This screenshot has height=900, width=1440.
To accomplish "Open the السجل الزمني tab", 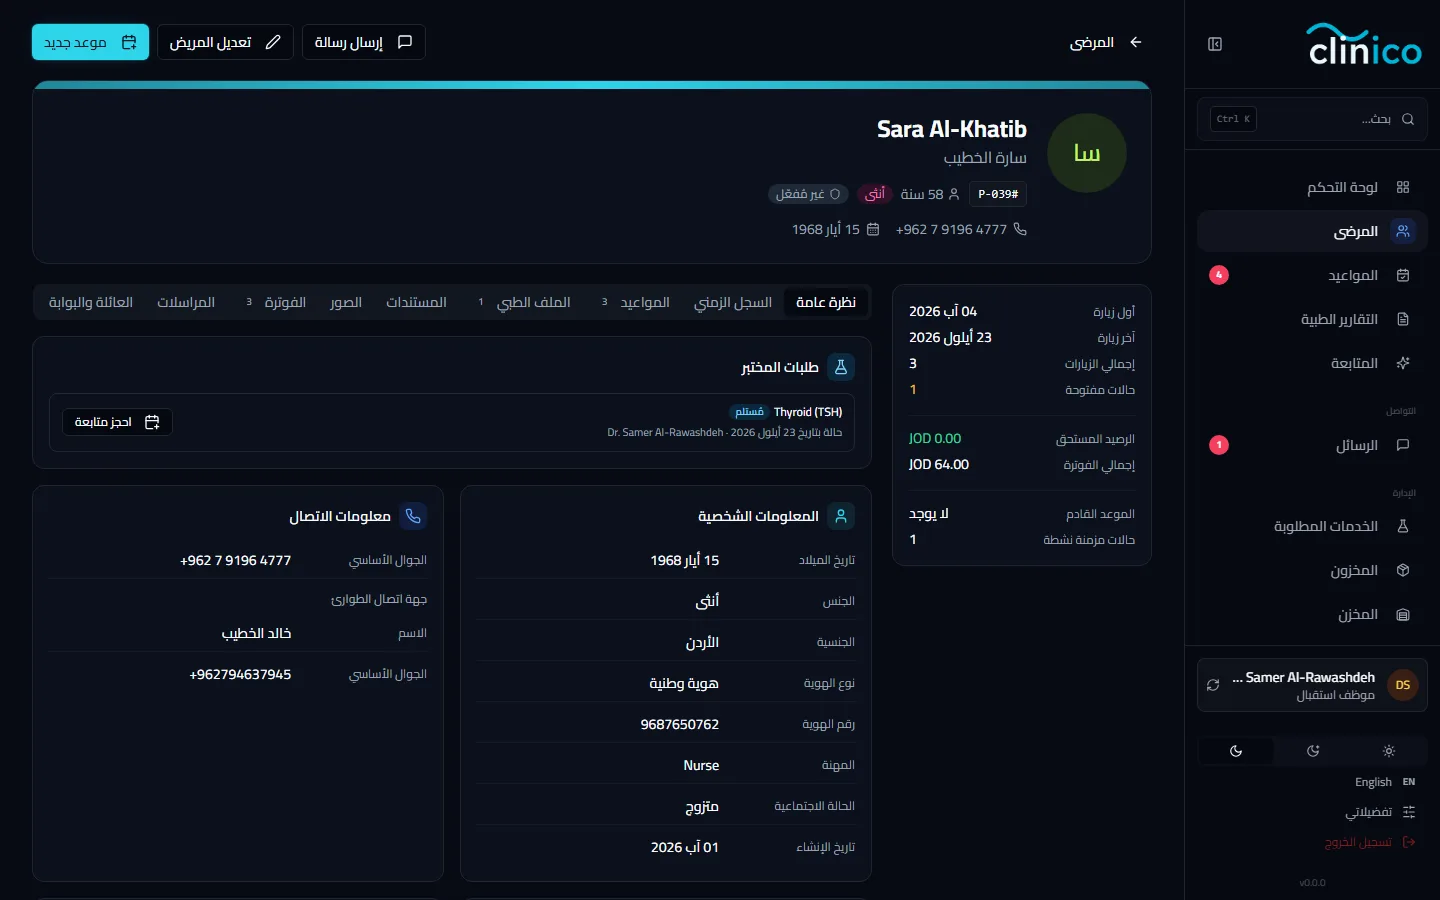I will pos(733,302).
